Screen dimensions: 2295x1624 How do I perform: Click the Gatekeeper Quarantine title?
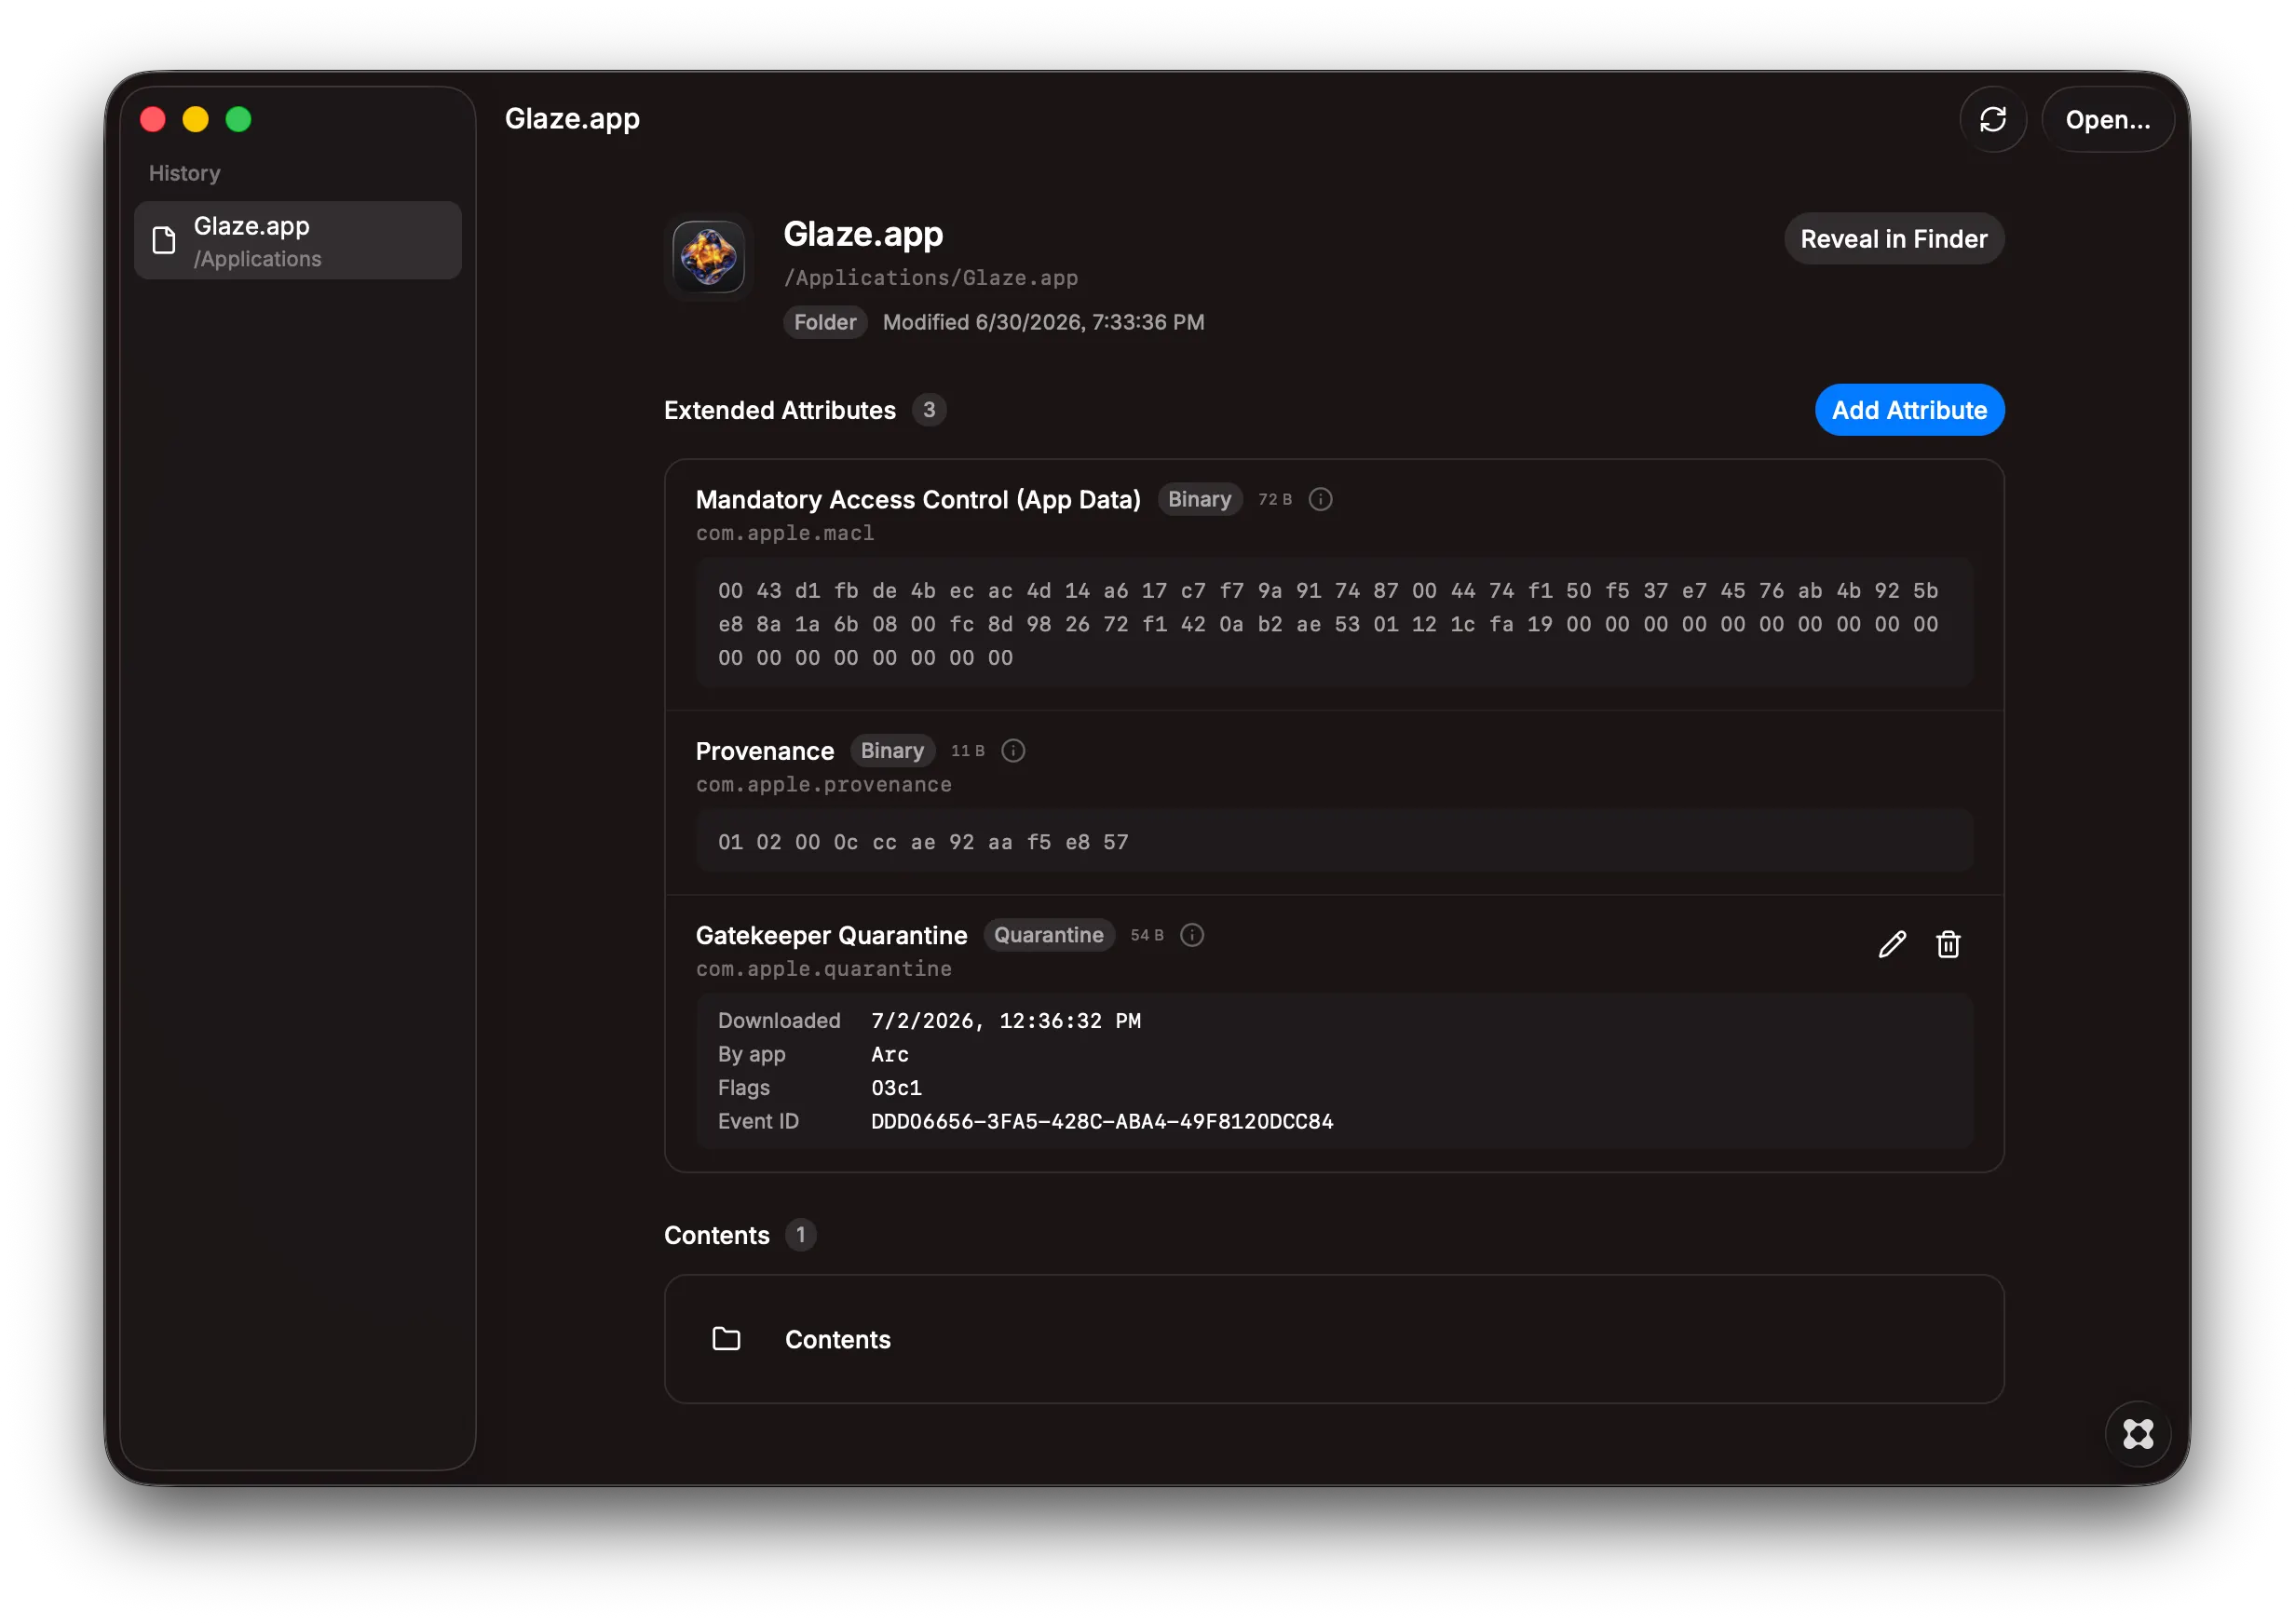pyautogui.click(x=831, y=935)
